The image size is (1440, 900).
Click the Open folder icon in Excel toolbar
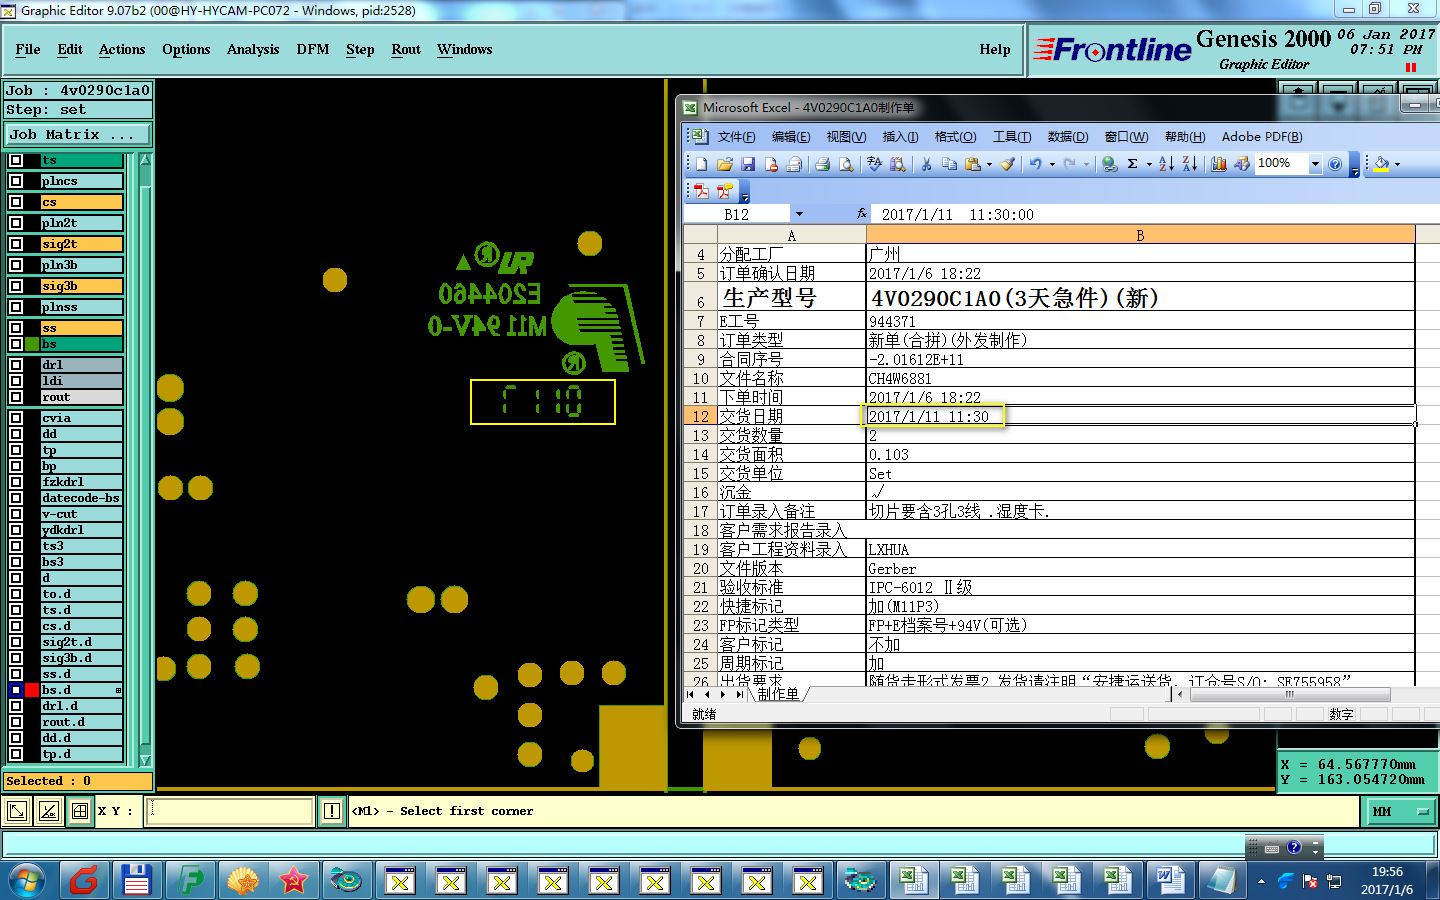[725, 164]
